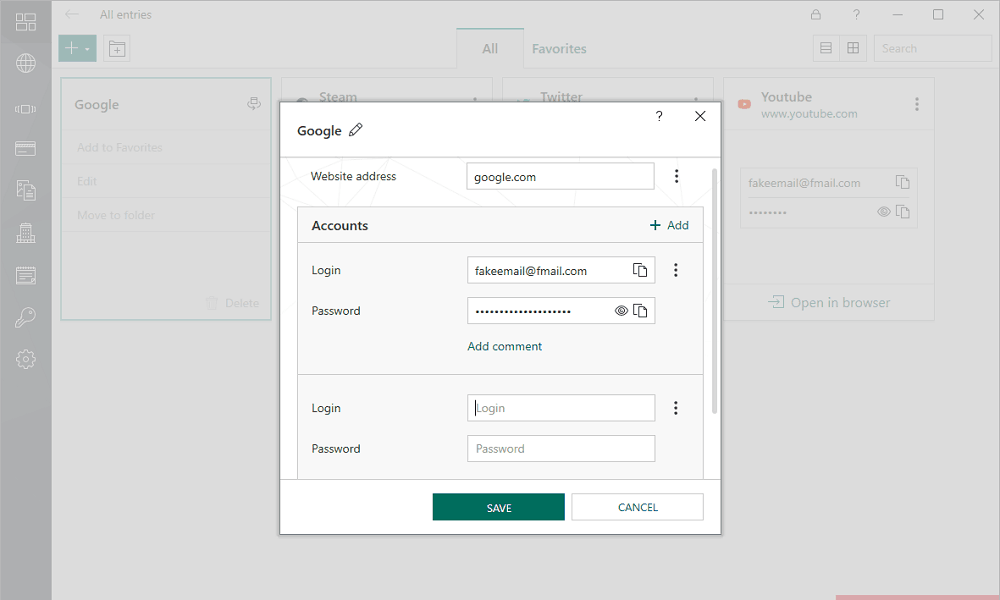The width and height of the screenshot is (1000, 600).
Task: Show the password in Google dialog
Action: tap(621, 311)
